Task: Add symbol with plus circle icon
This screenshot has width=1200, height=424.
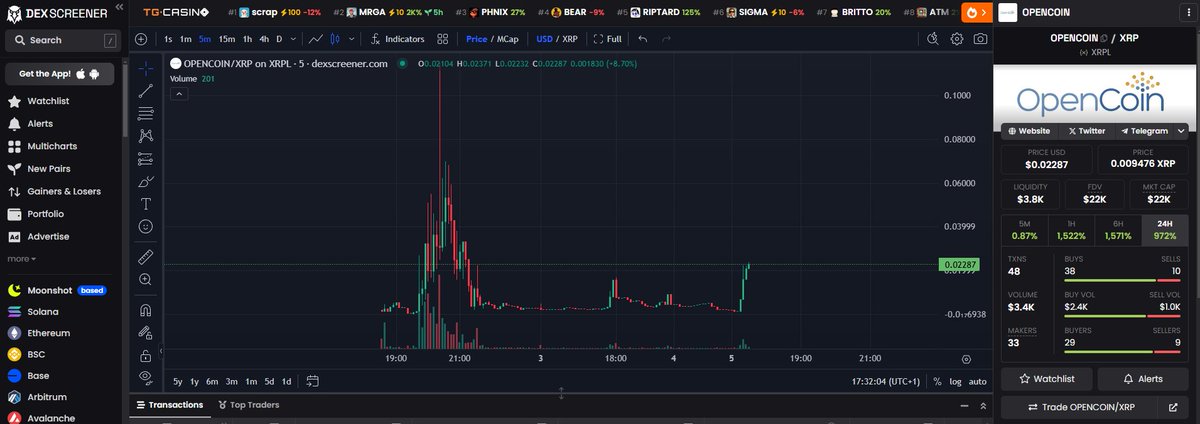Action: click(141, 39)
